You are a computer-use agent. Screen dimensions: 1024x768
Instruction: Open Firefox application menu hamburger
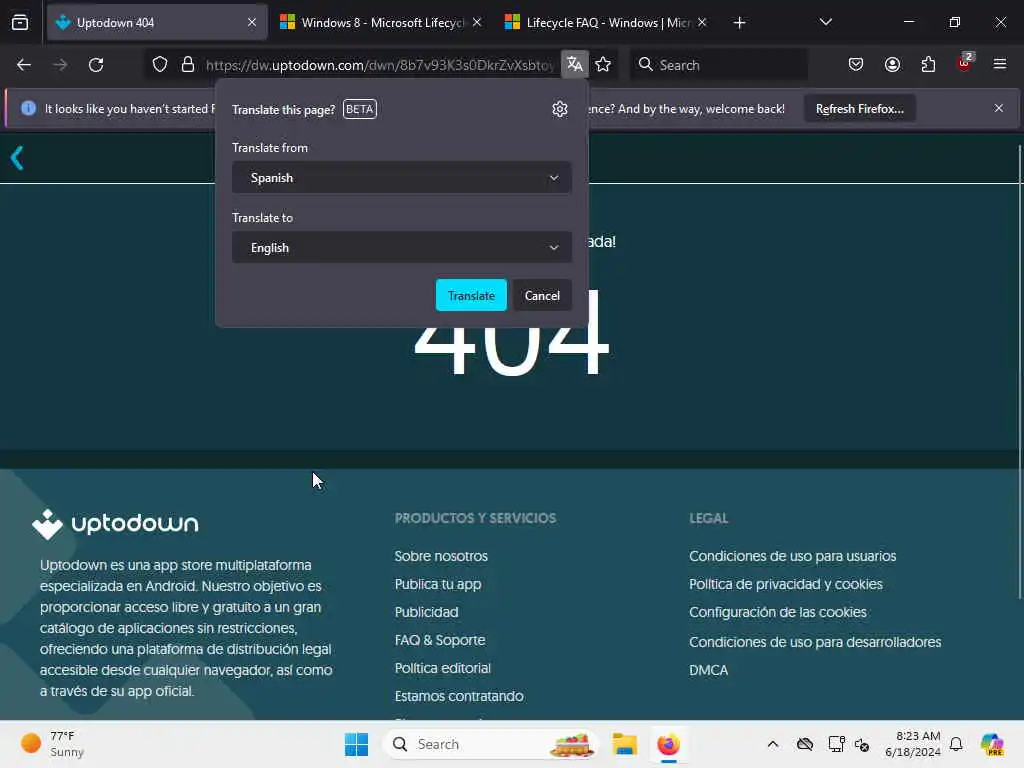pyautogui.click(x=1000, y=64)
